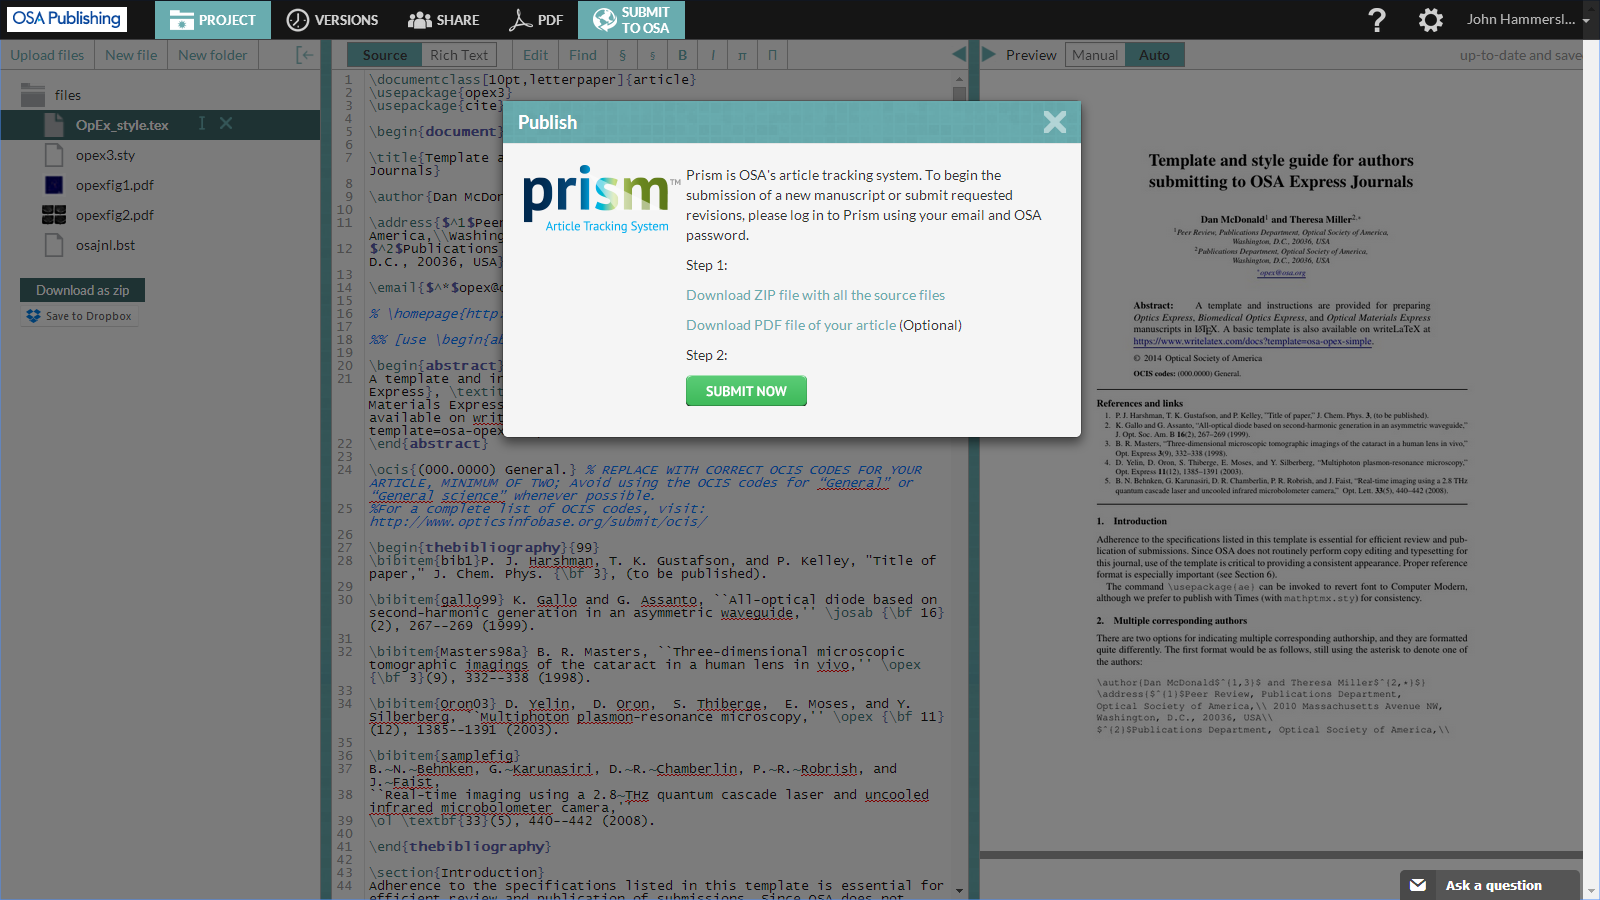Delete OpEx_style.tex with X icon

(226, 123)
